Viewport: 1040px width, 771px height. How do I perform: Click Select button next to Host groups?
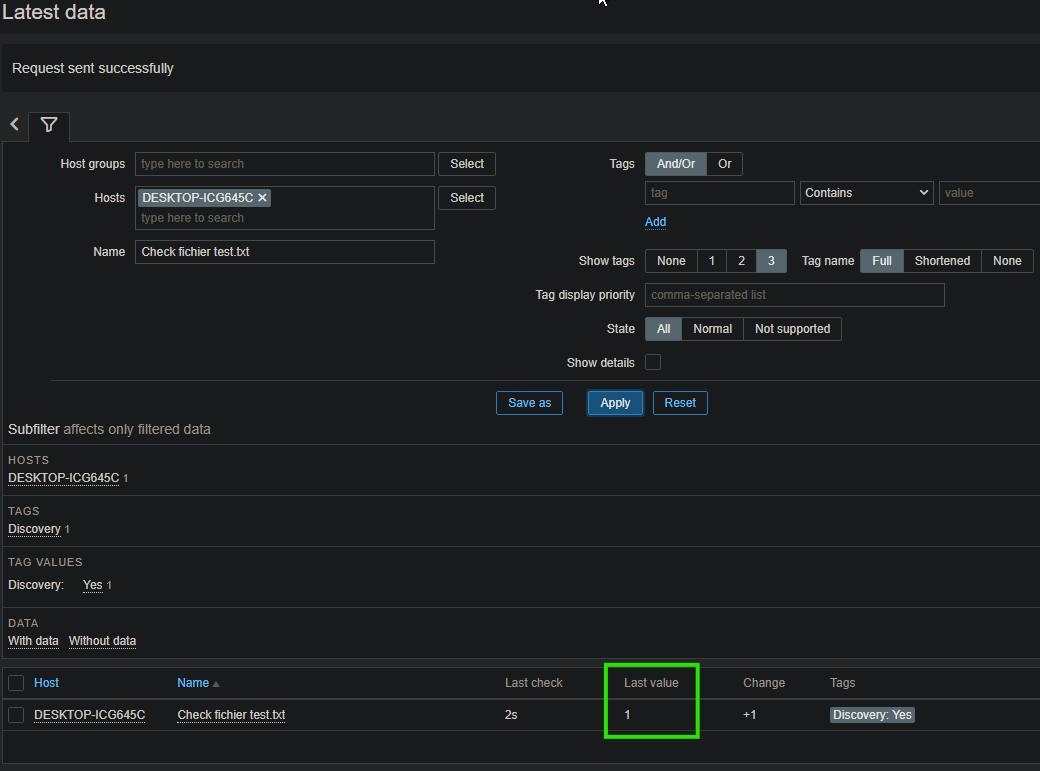pyautogui.click(x=466, y=164)
